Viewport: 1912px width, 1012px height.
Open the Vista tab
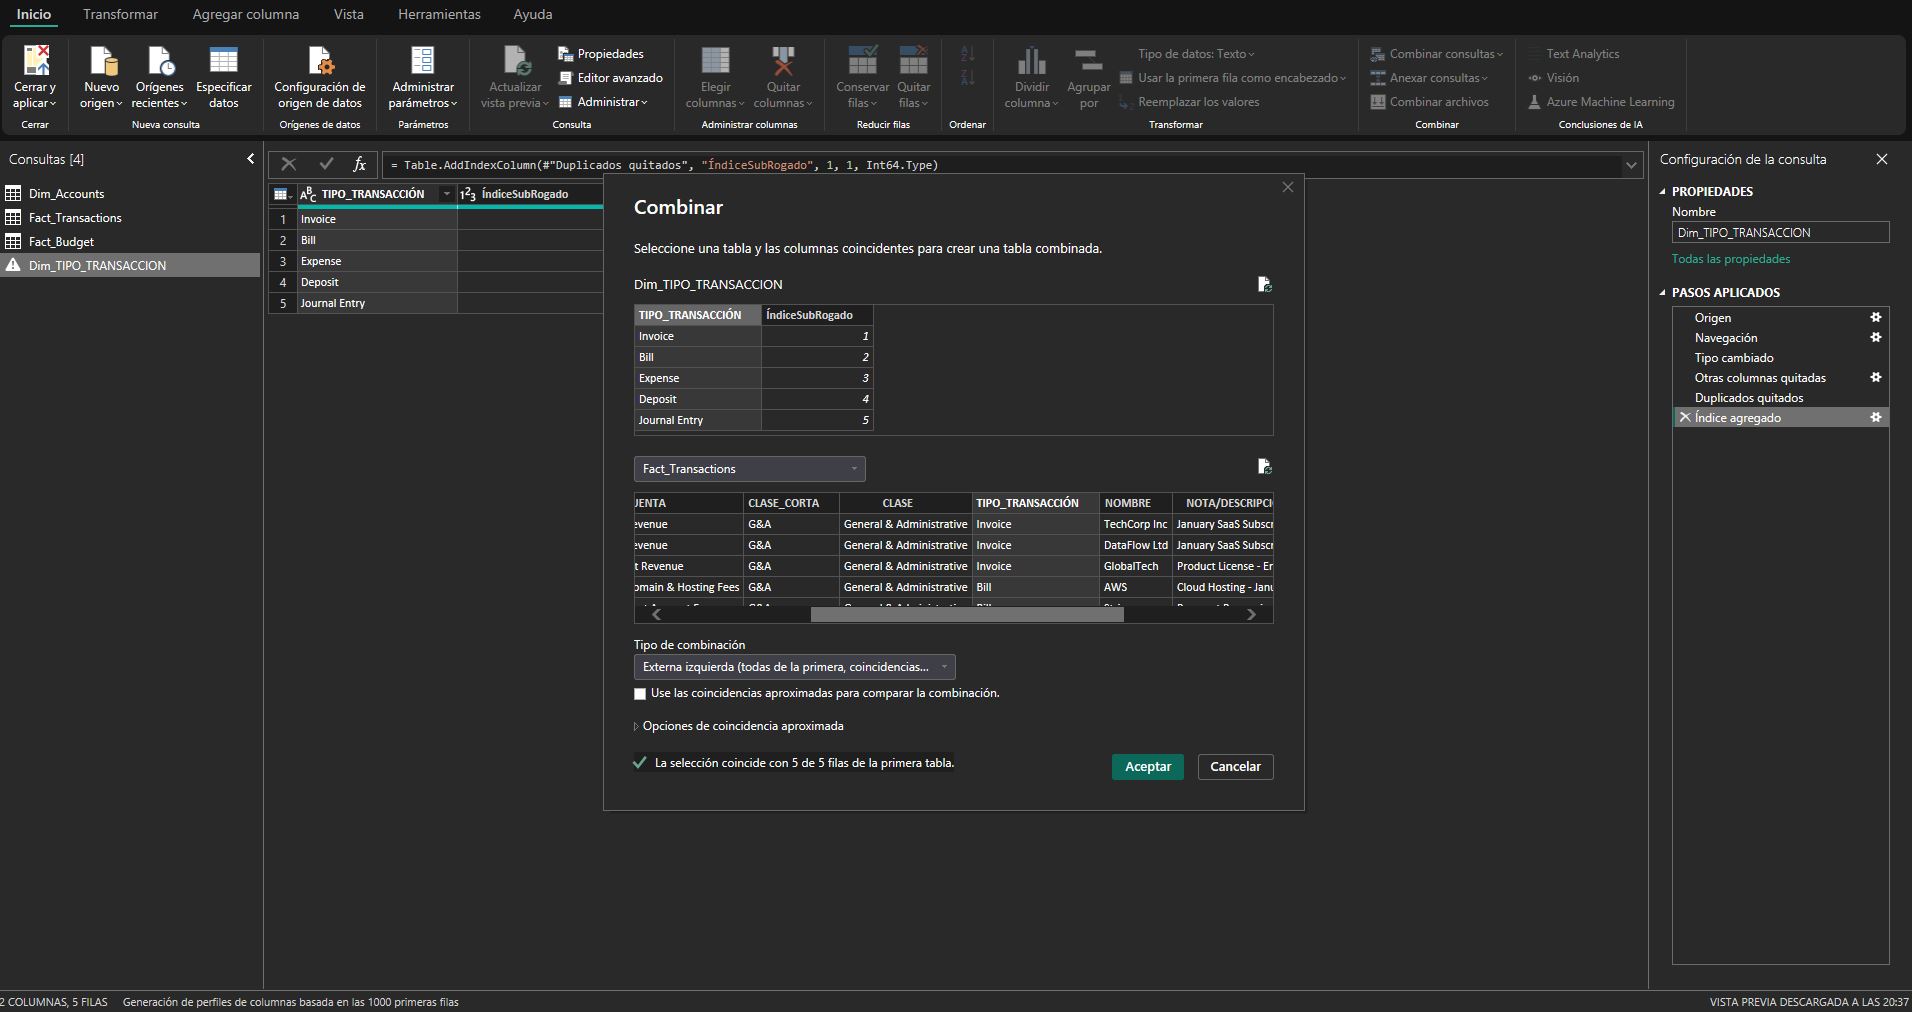tap(348, 15)
